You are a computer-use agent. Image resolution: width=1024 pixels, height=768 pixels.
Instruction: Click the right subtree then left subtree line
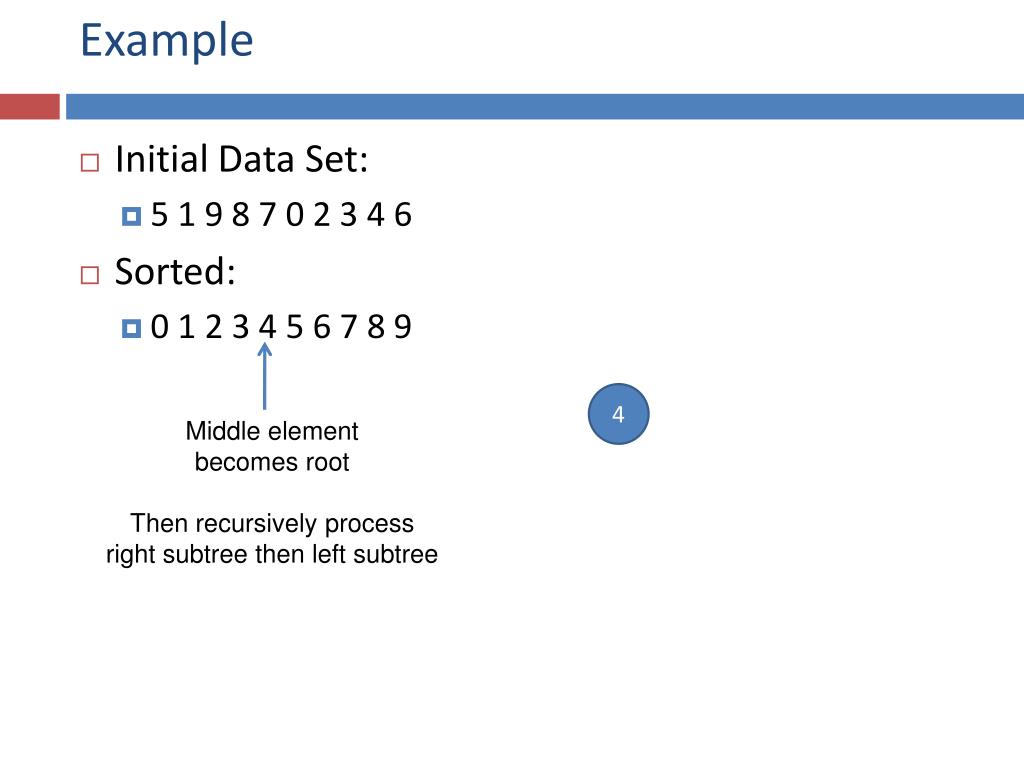pyautogui.click(x=272, y=554)
